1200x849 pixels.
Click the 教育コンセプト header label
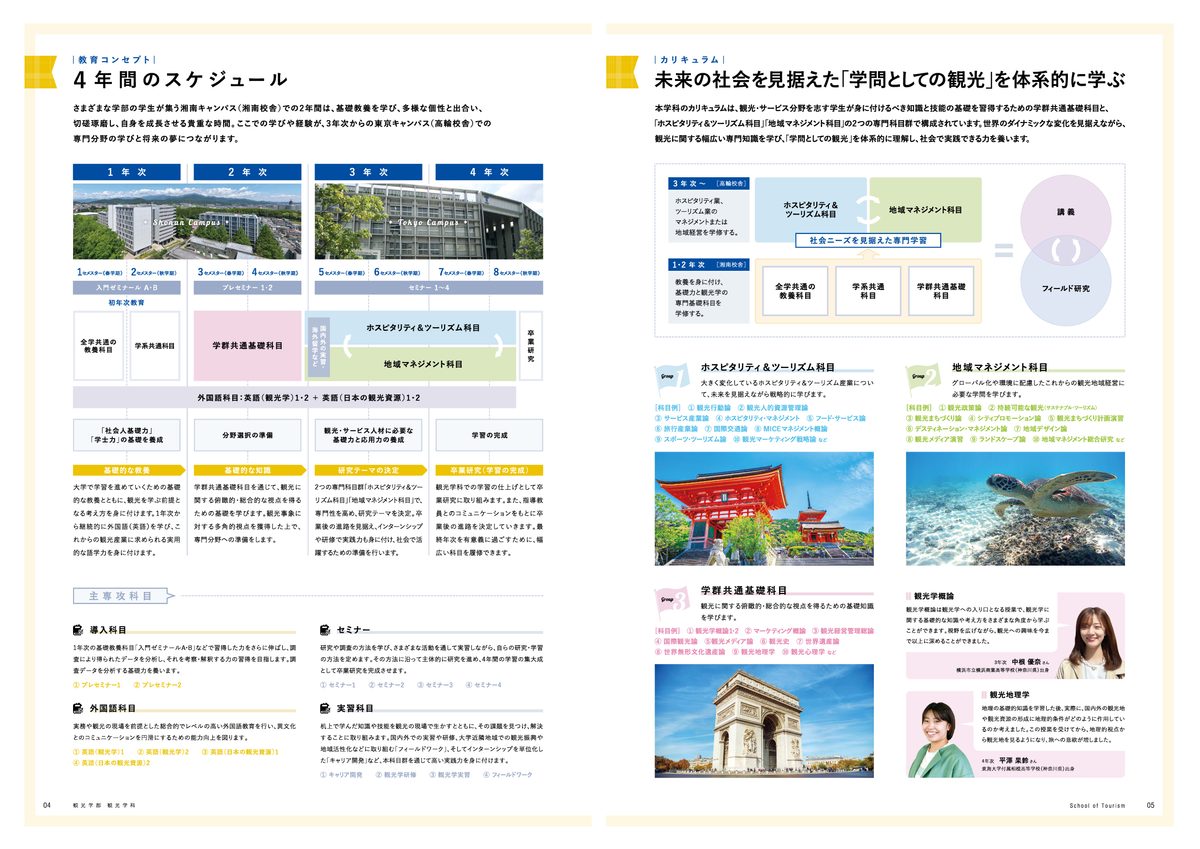click(112, 60)
